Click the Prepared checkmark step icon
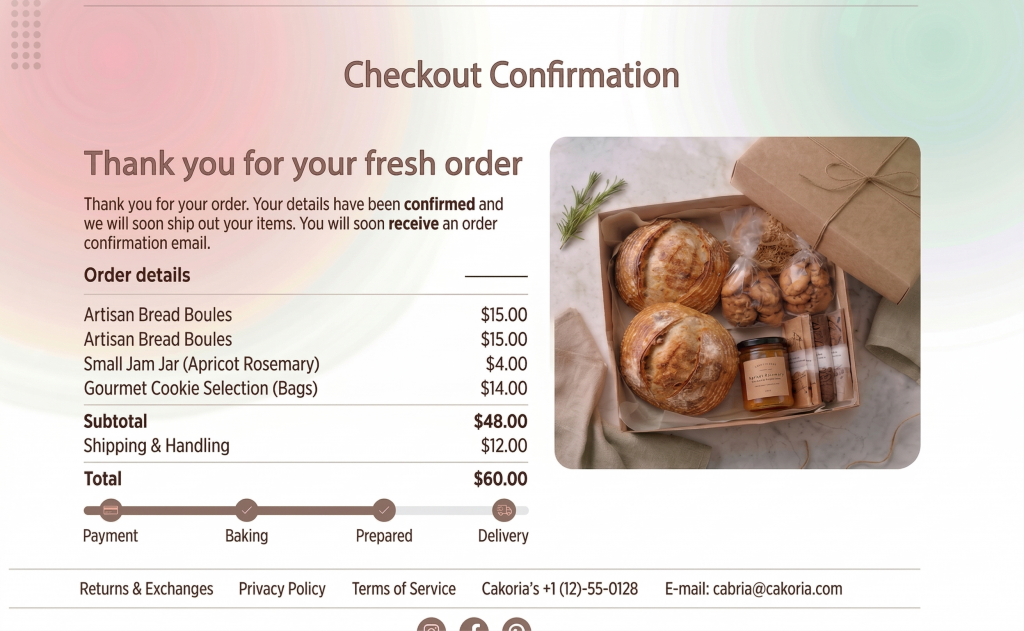The height and width of the screenshot is (631, 1024). pos(384,510)
